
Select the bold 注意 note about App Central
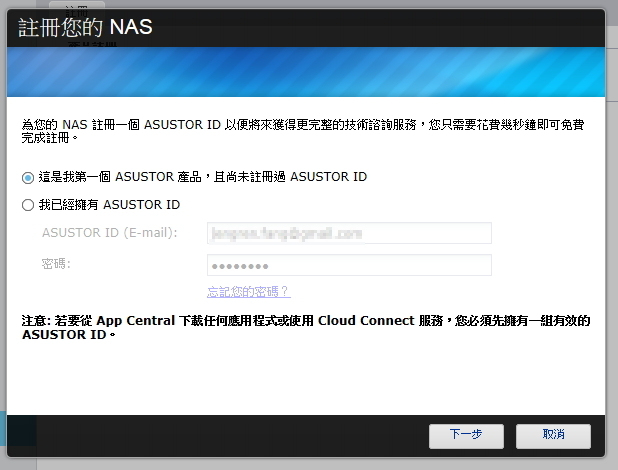tap(306, 327)
